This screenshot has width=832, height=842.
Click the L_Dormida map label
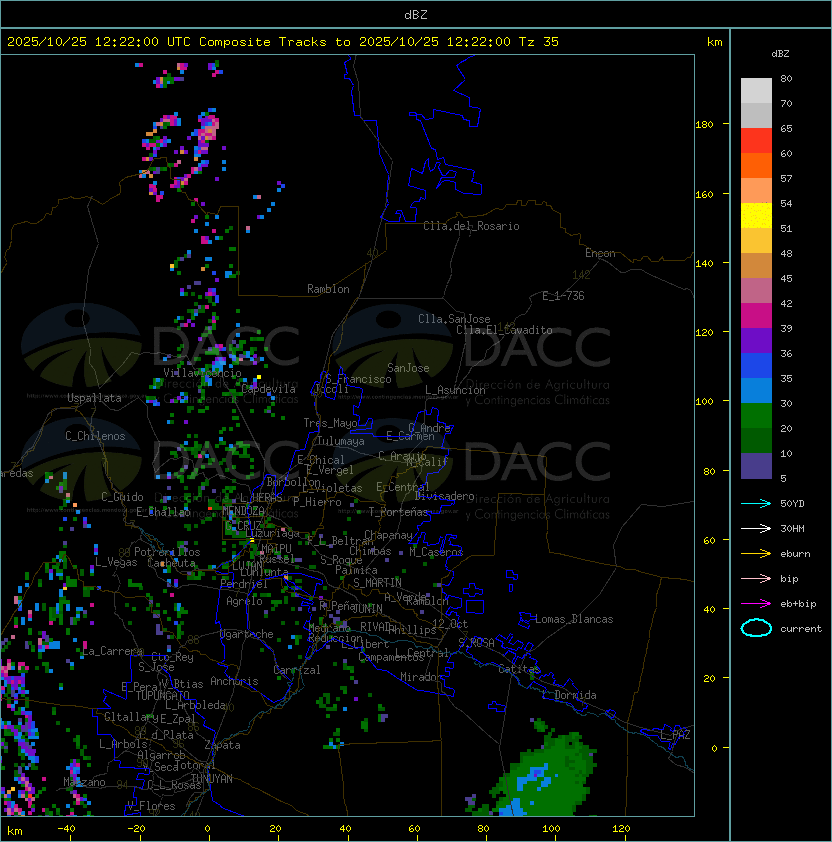[x=569, y=695]
